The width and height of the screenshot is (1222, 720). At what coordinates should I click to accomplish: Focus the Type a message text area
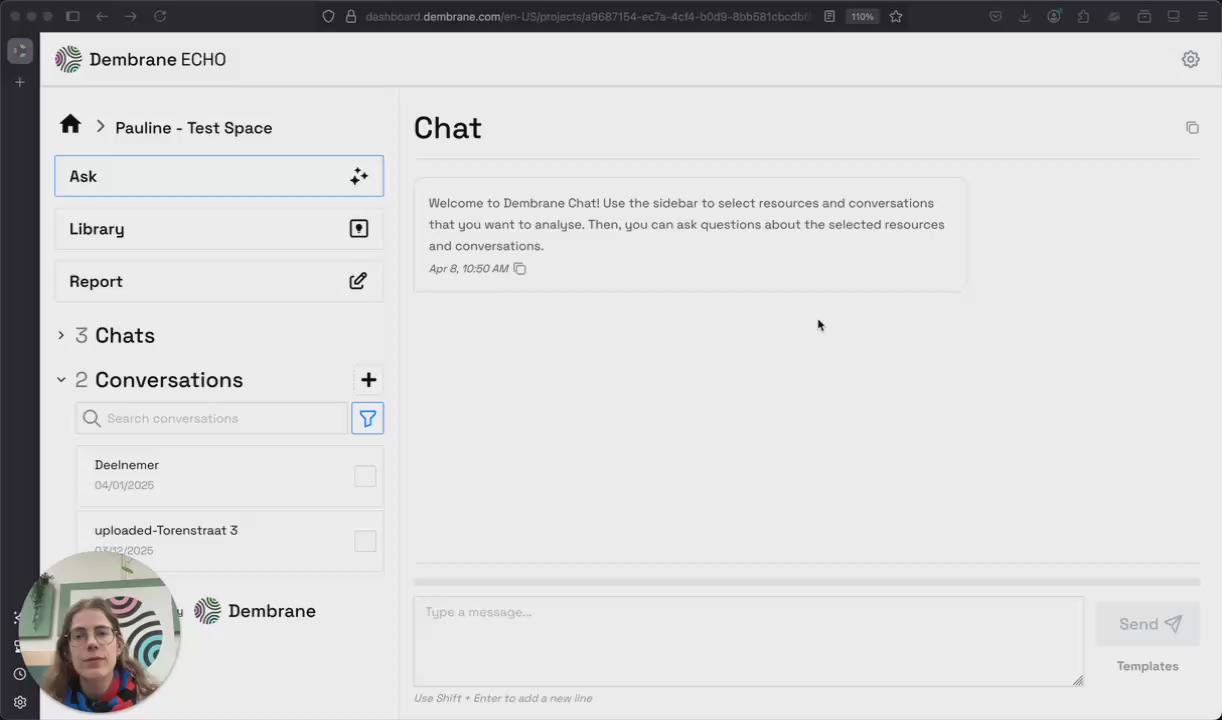click(748, 641)
